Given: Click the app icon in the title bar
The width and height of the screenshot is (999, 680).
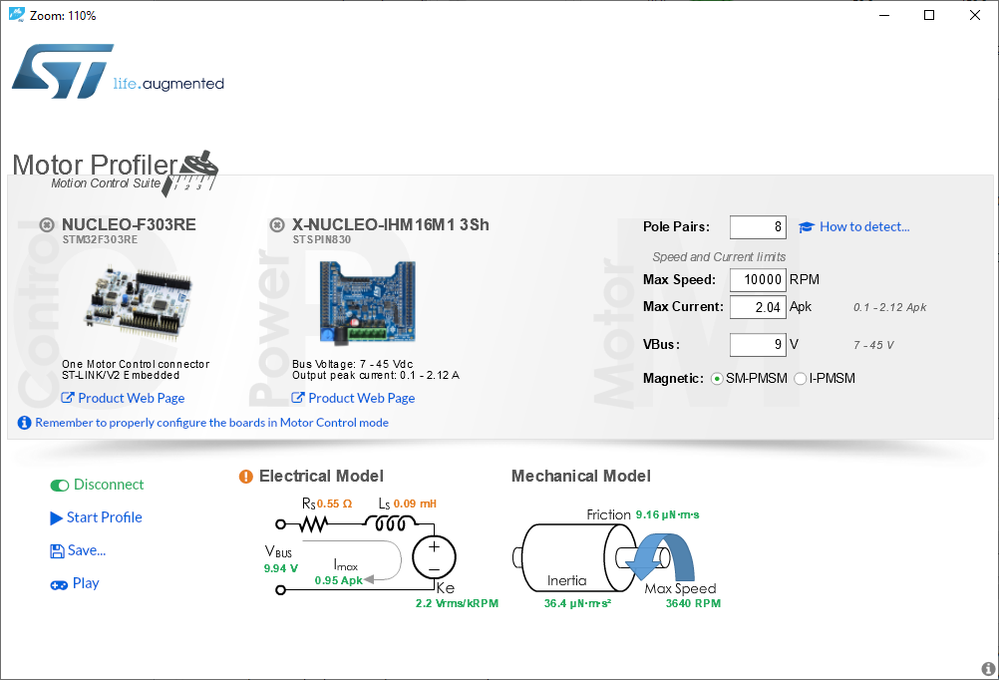Looking at the screenshot, I should (x=17, y=15).
